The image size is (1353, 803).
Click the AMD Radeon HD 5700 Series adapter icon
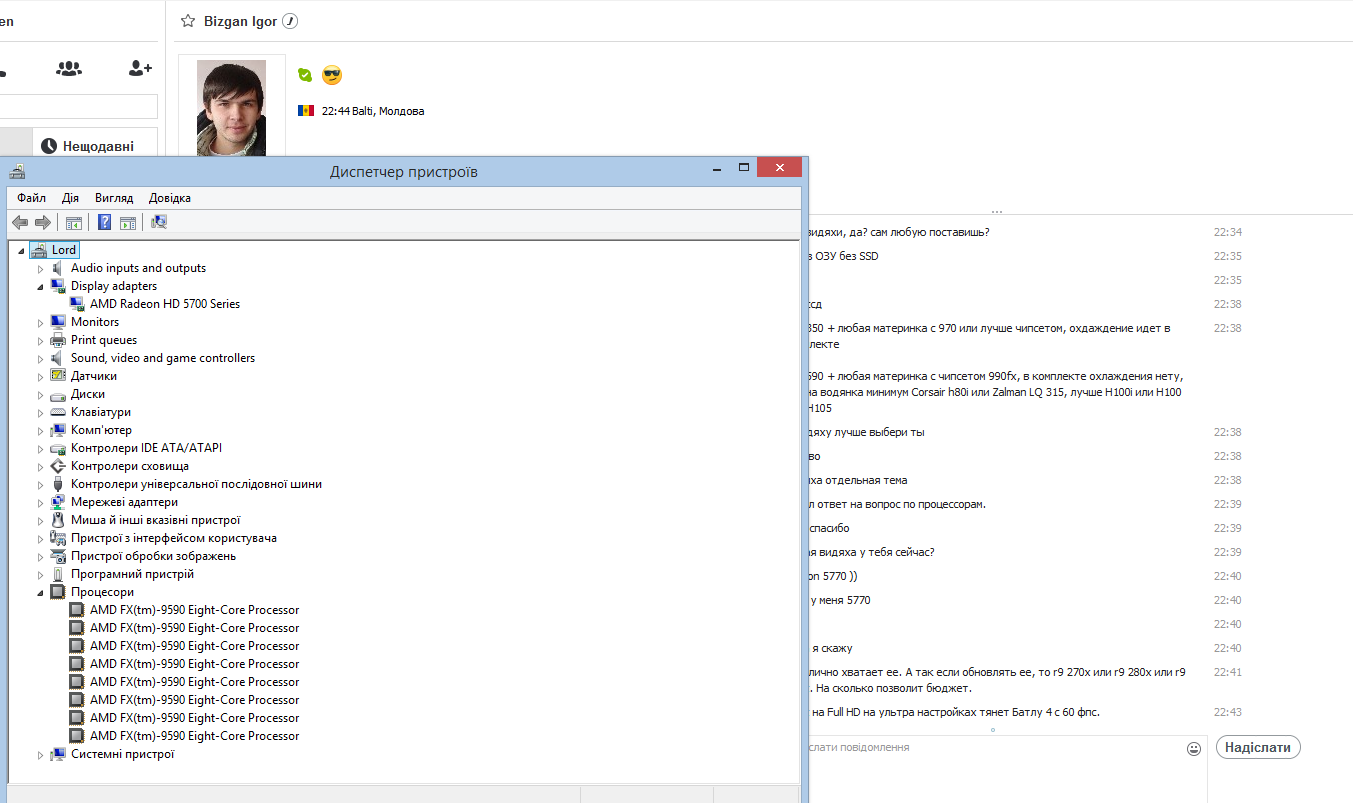coord(77,304)
